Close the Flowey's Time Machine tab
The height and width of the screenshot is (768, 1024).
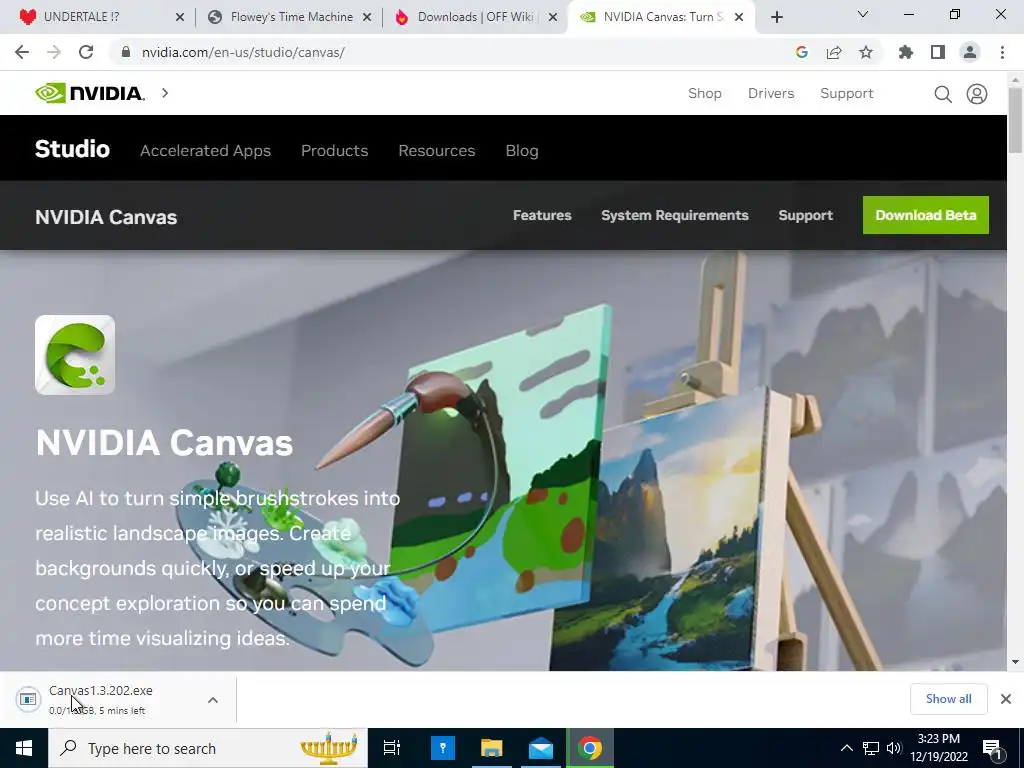(x=367, y=18)
